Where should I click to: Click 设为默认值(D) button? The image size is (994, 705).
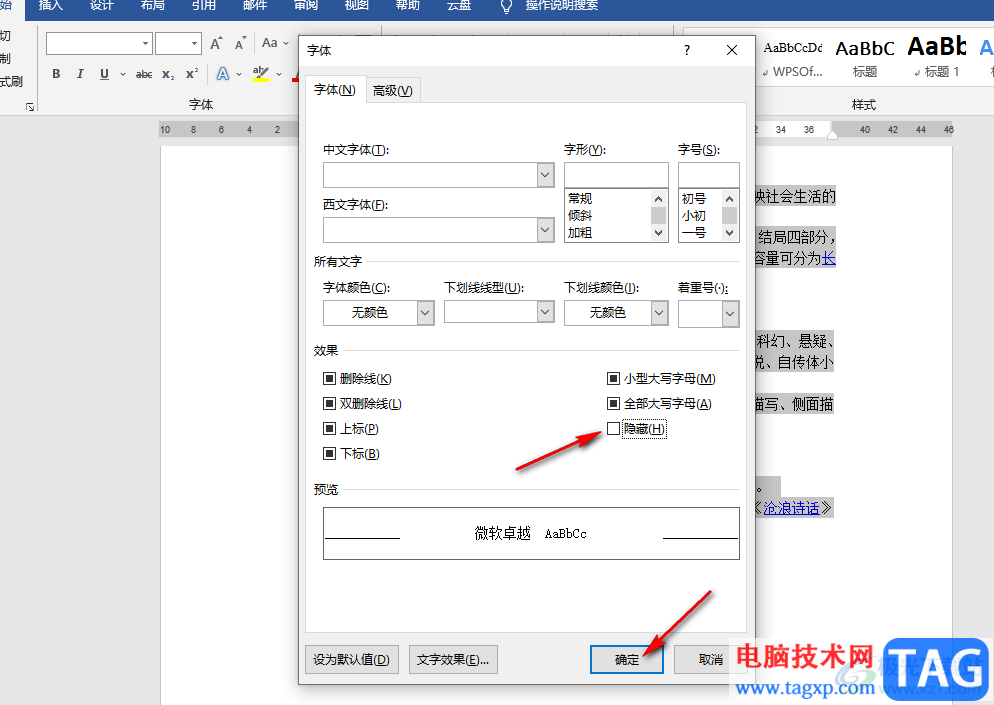pos(351,659)
